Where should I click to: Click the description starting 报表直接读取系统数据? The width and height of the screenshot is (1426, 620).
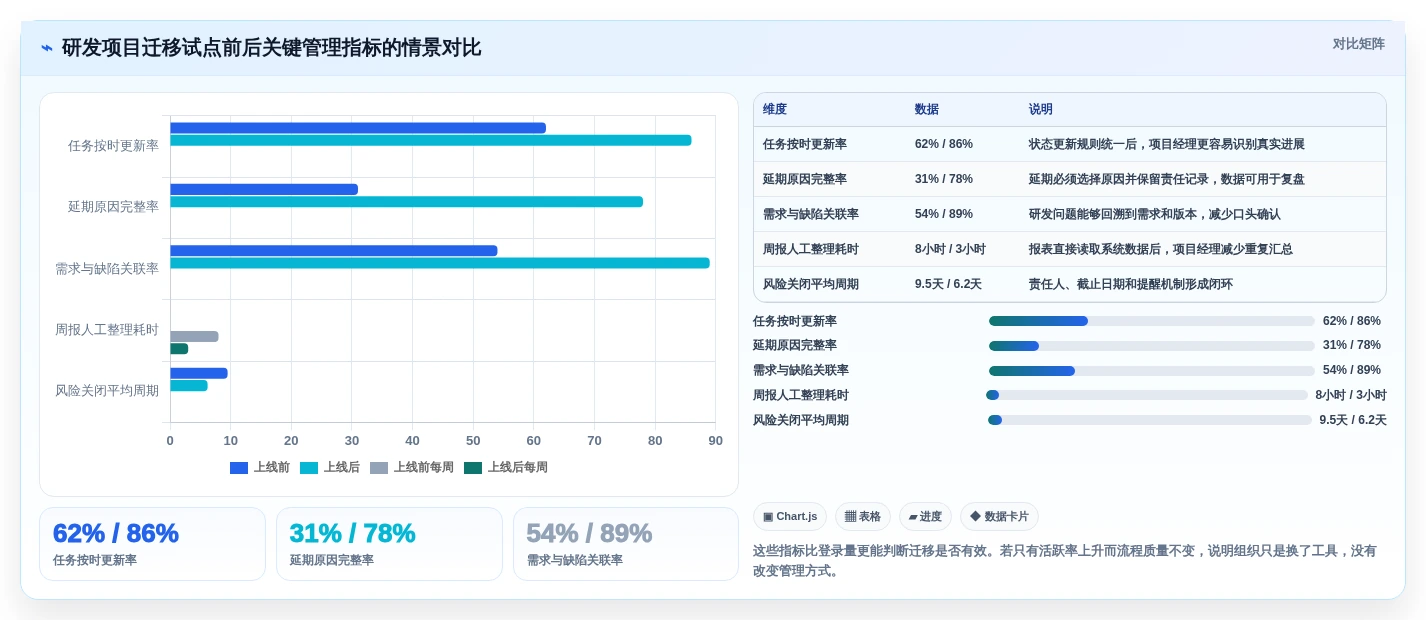(1161, 249)
